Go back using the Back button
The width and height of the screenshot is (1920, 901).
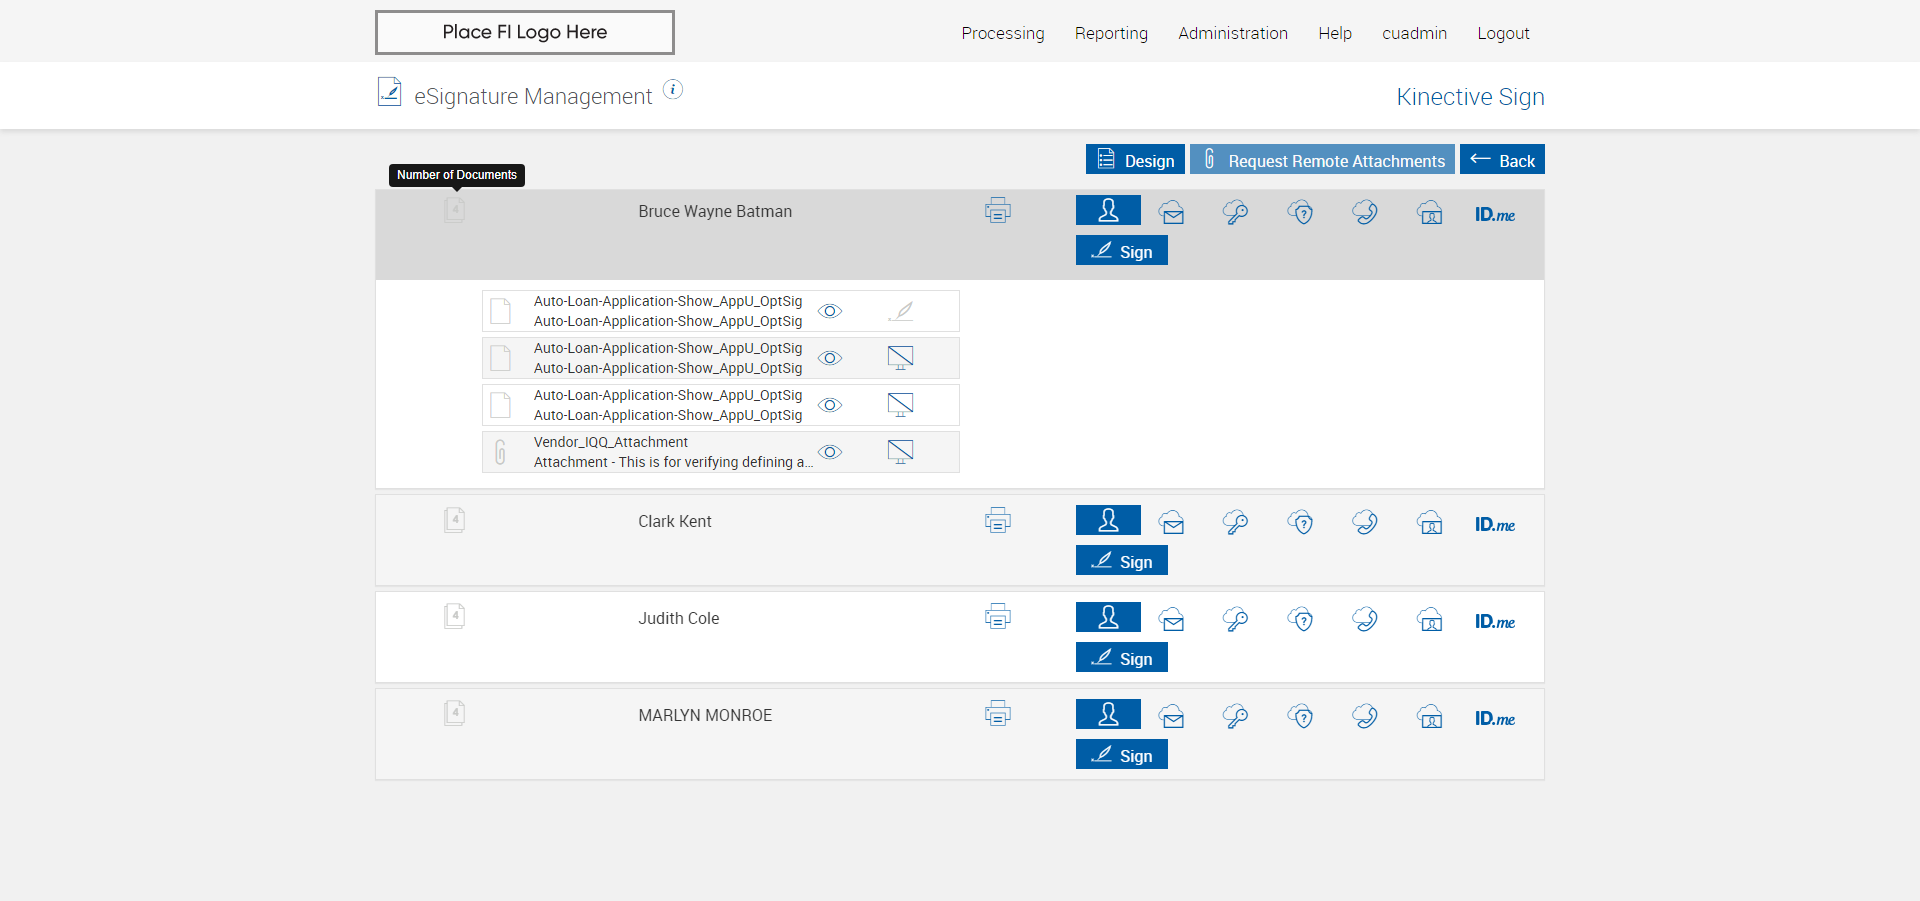1502,160
